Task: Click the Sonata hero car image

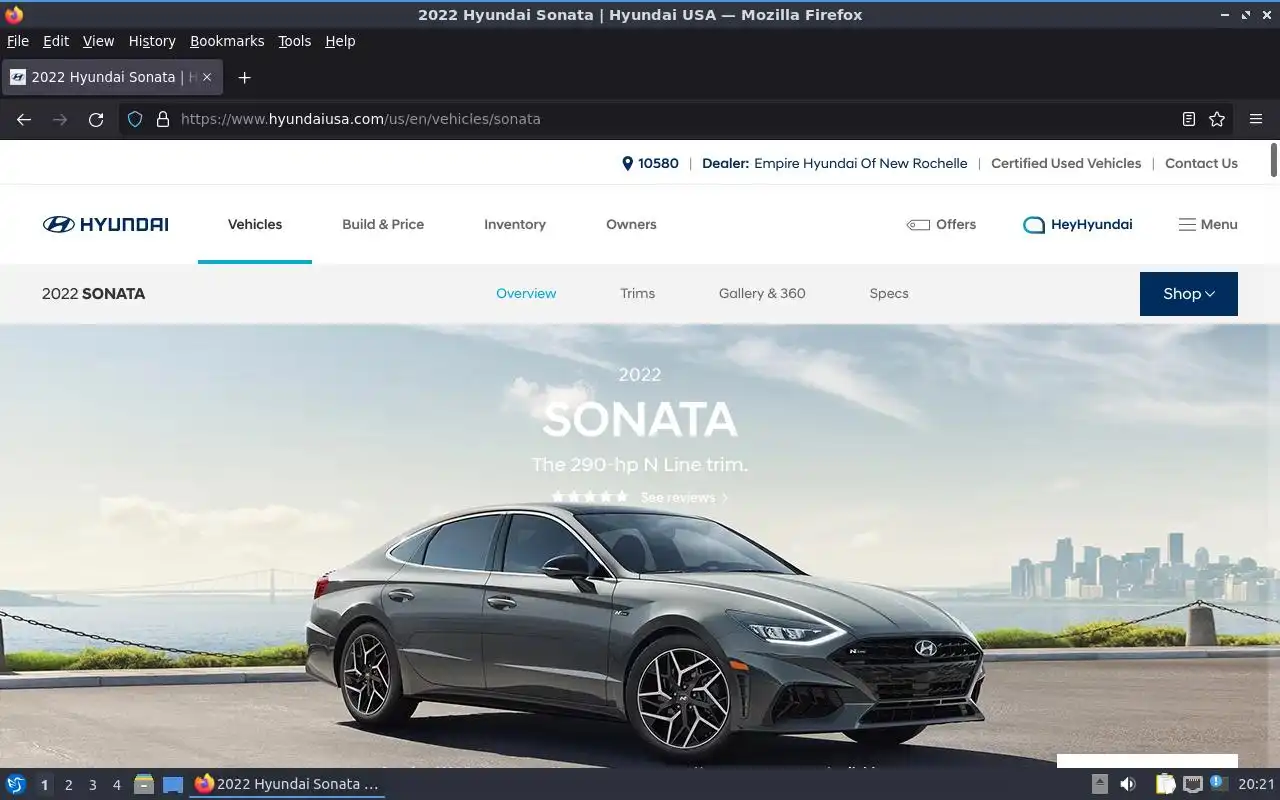Action: [645, 630]
